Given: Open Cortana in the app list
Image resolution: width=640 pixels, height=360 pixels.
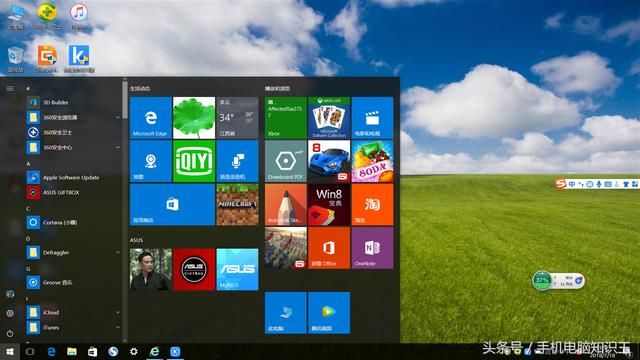Looking at the screenshot, I should tap(73, 222).
